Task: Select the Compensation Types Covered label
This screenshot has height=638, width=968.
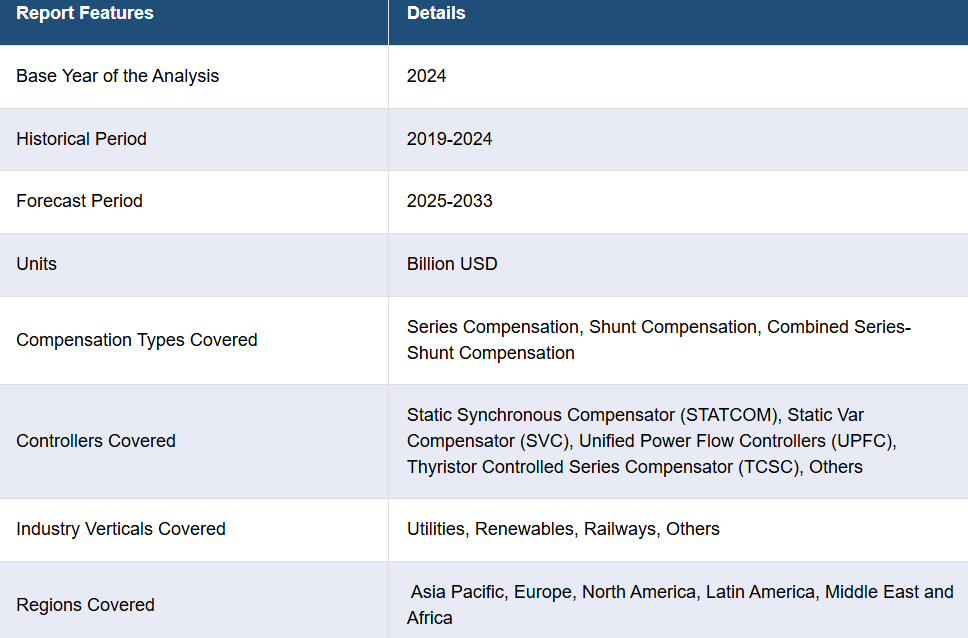Action: point(136,340)
